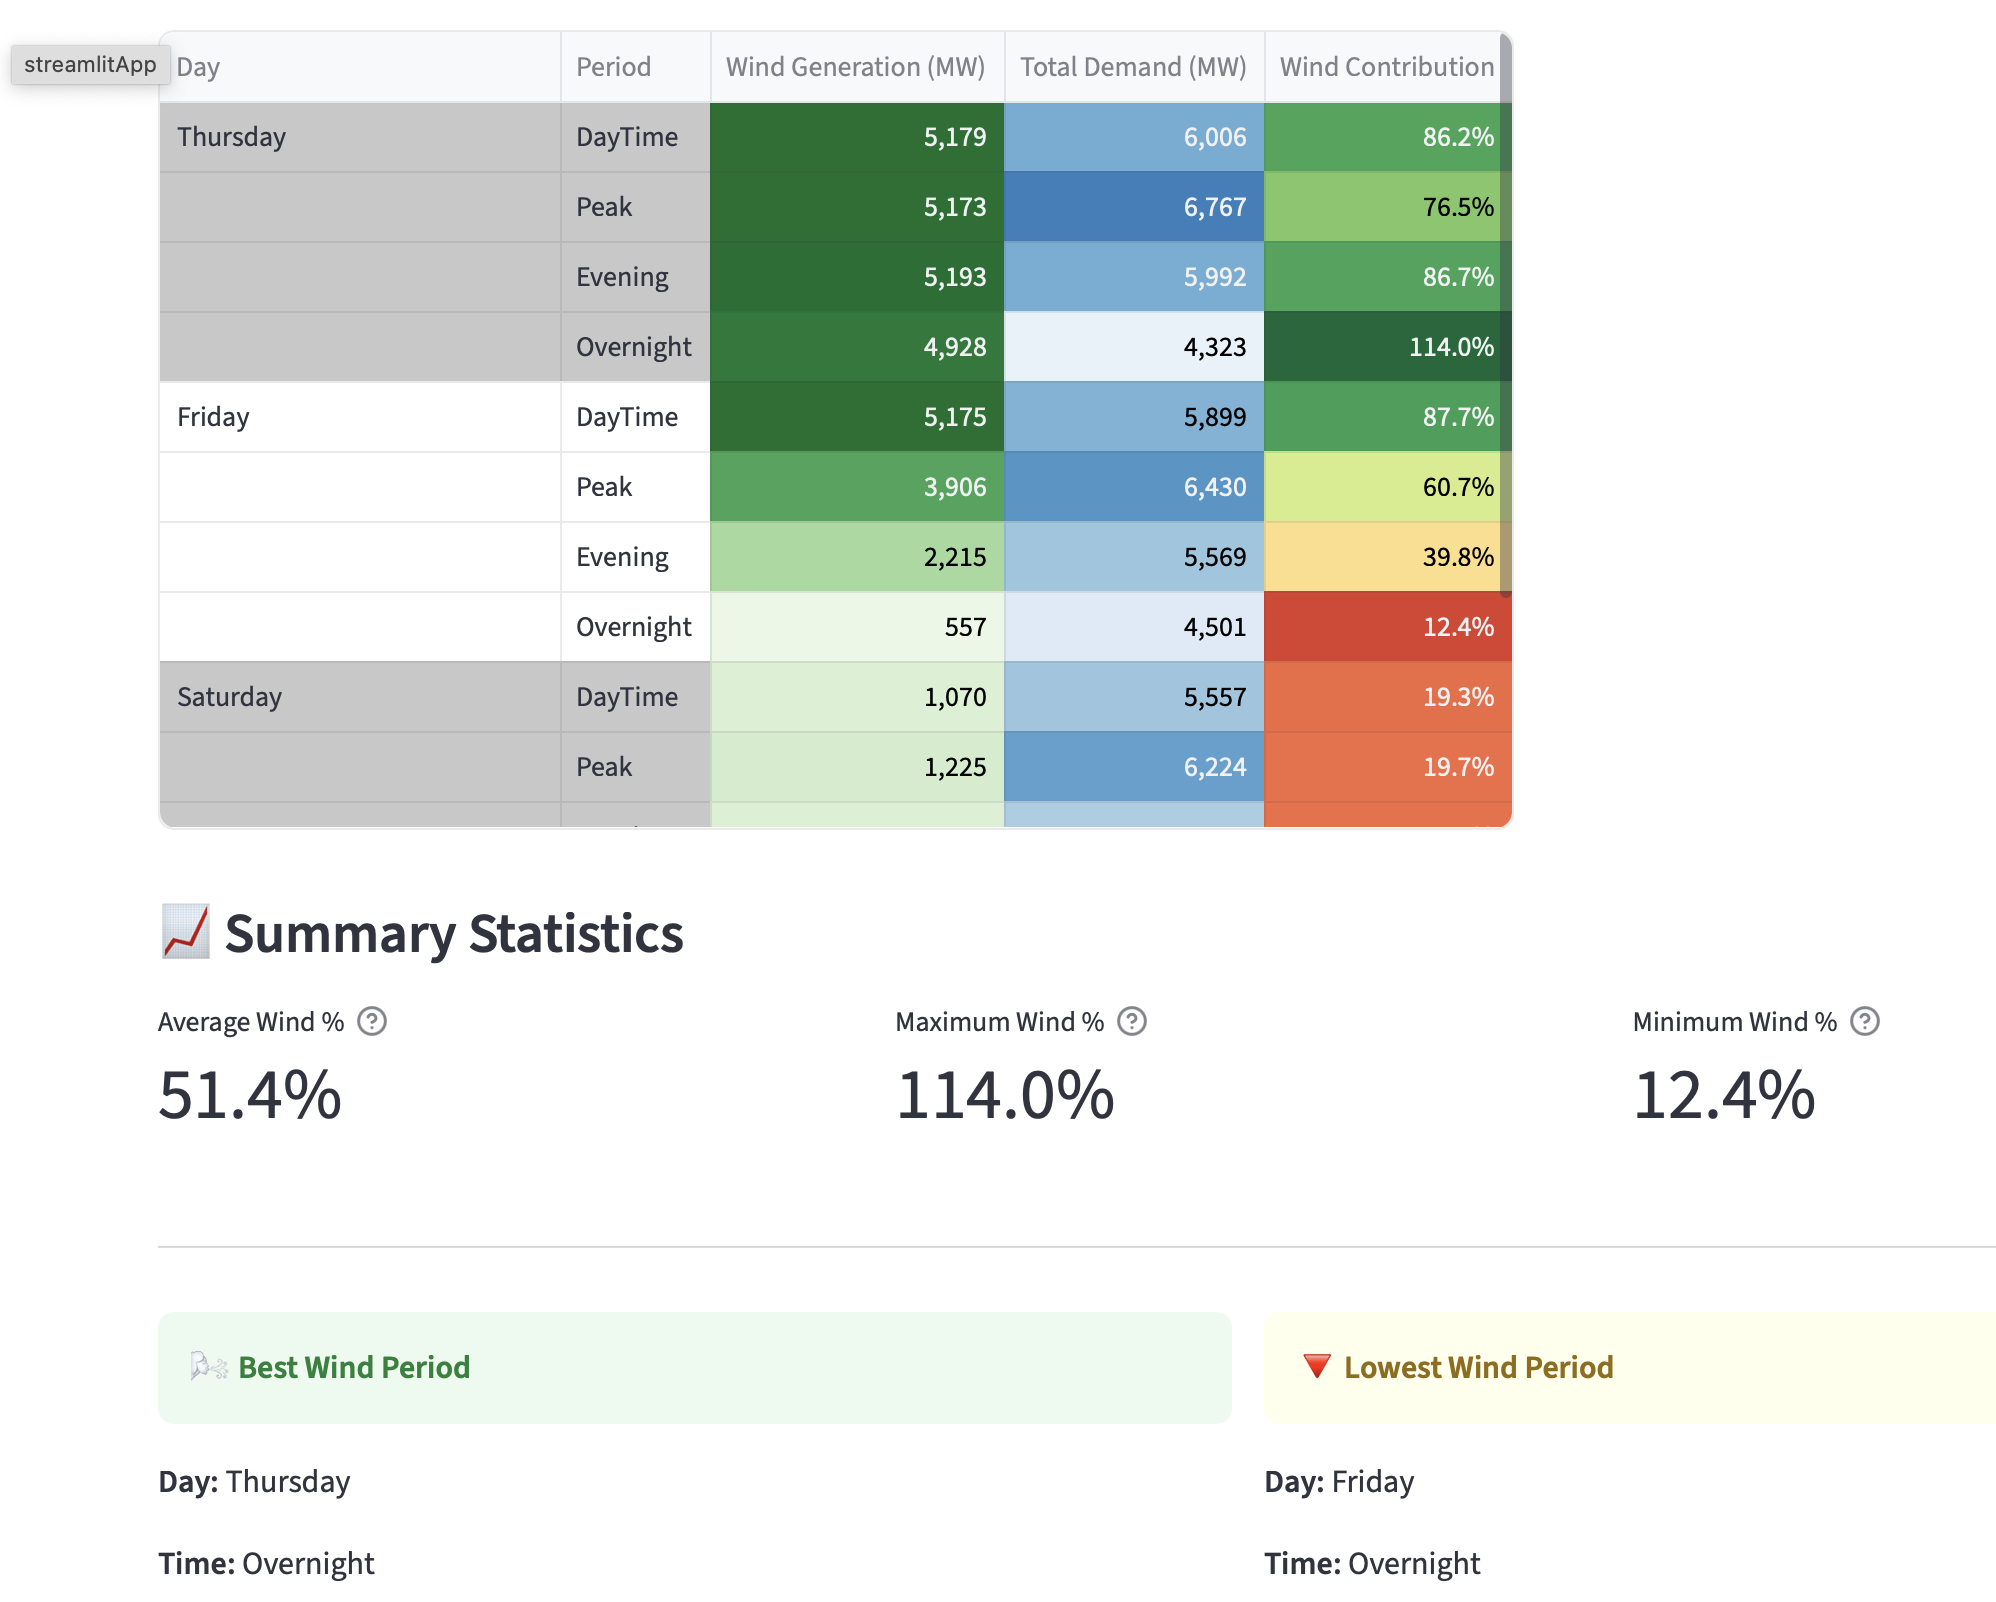Click the streamlitApp tooltip label

90,65
